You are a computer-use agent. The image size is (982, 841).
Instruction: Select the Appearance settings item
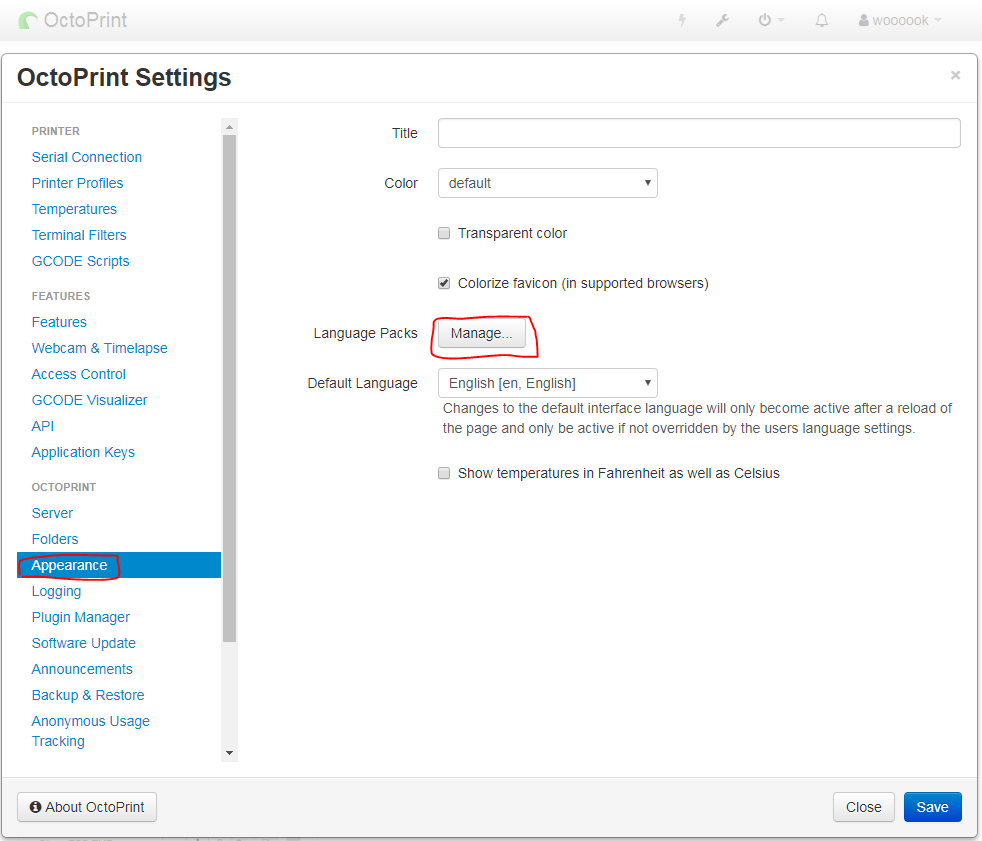(119, 565)
